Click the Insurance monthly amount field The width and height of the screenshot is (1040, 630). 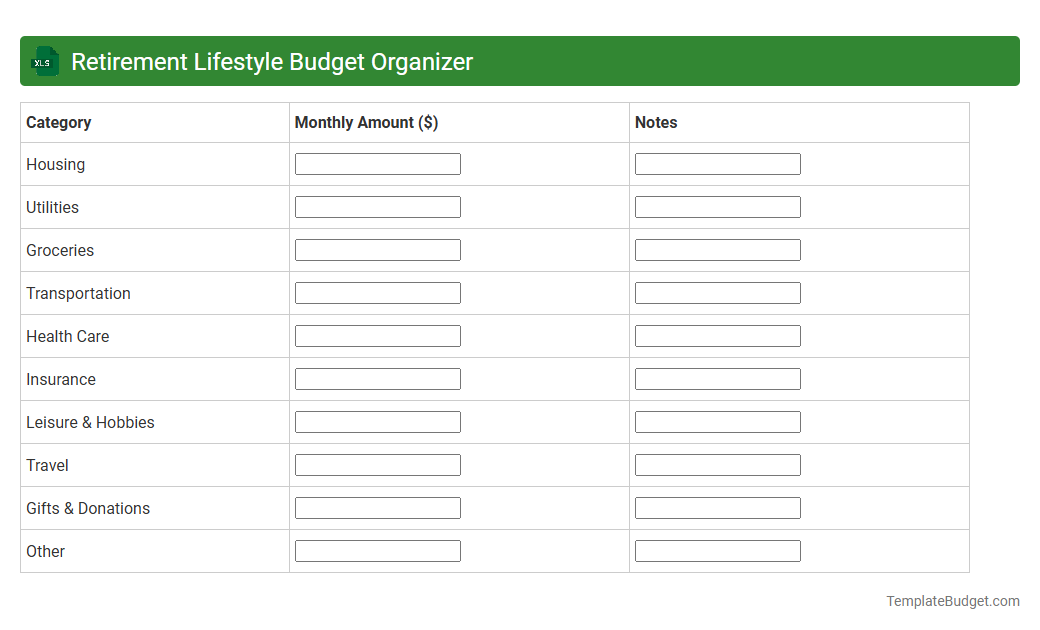point(377,378)
